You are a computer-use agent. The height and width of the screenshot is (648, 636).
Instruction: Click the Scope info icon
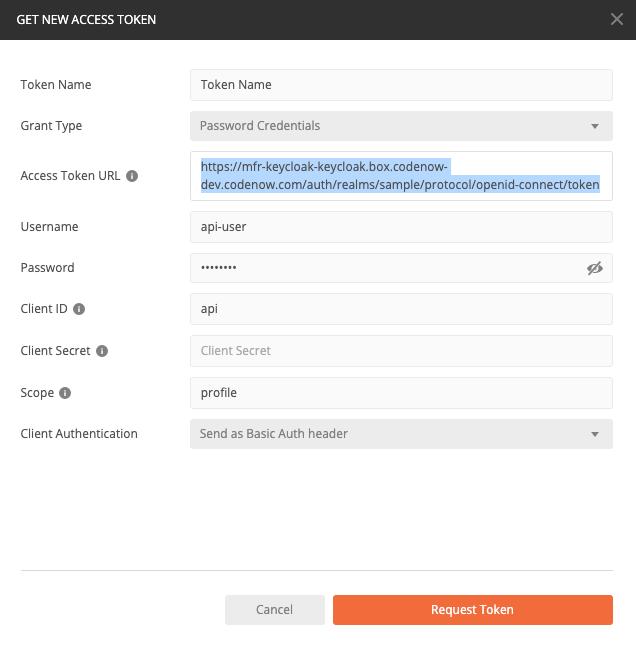pyautogui.click(x=65, y=393)
